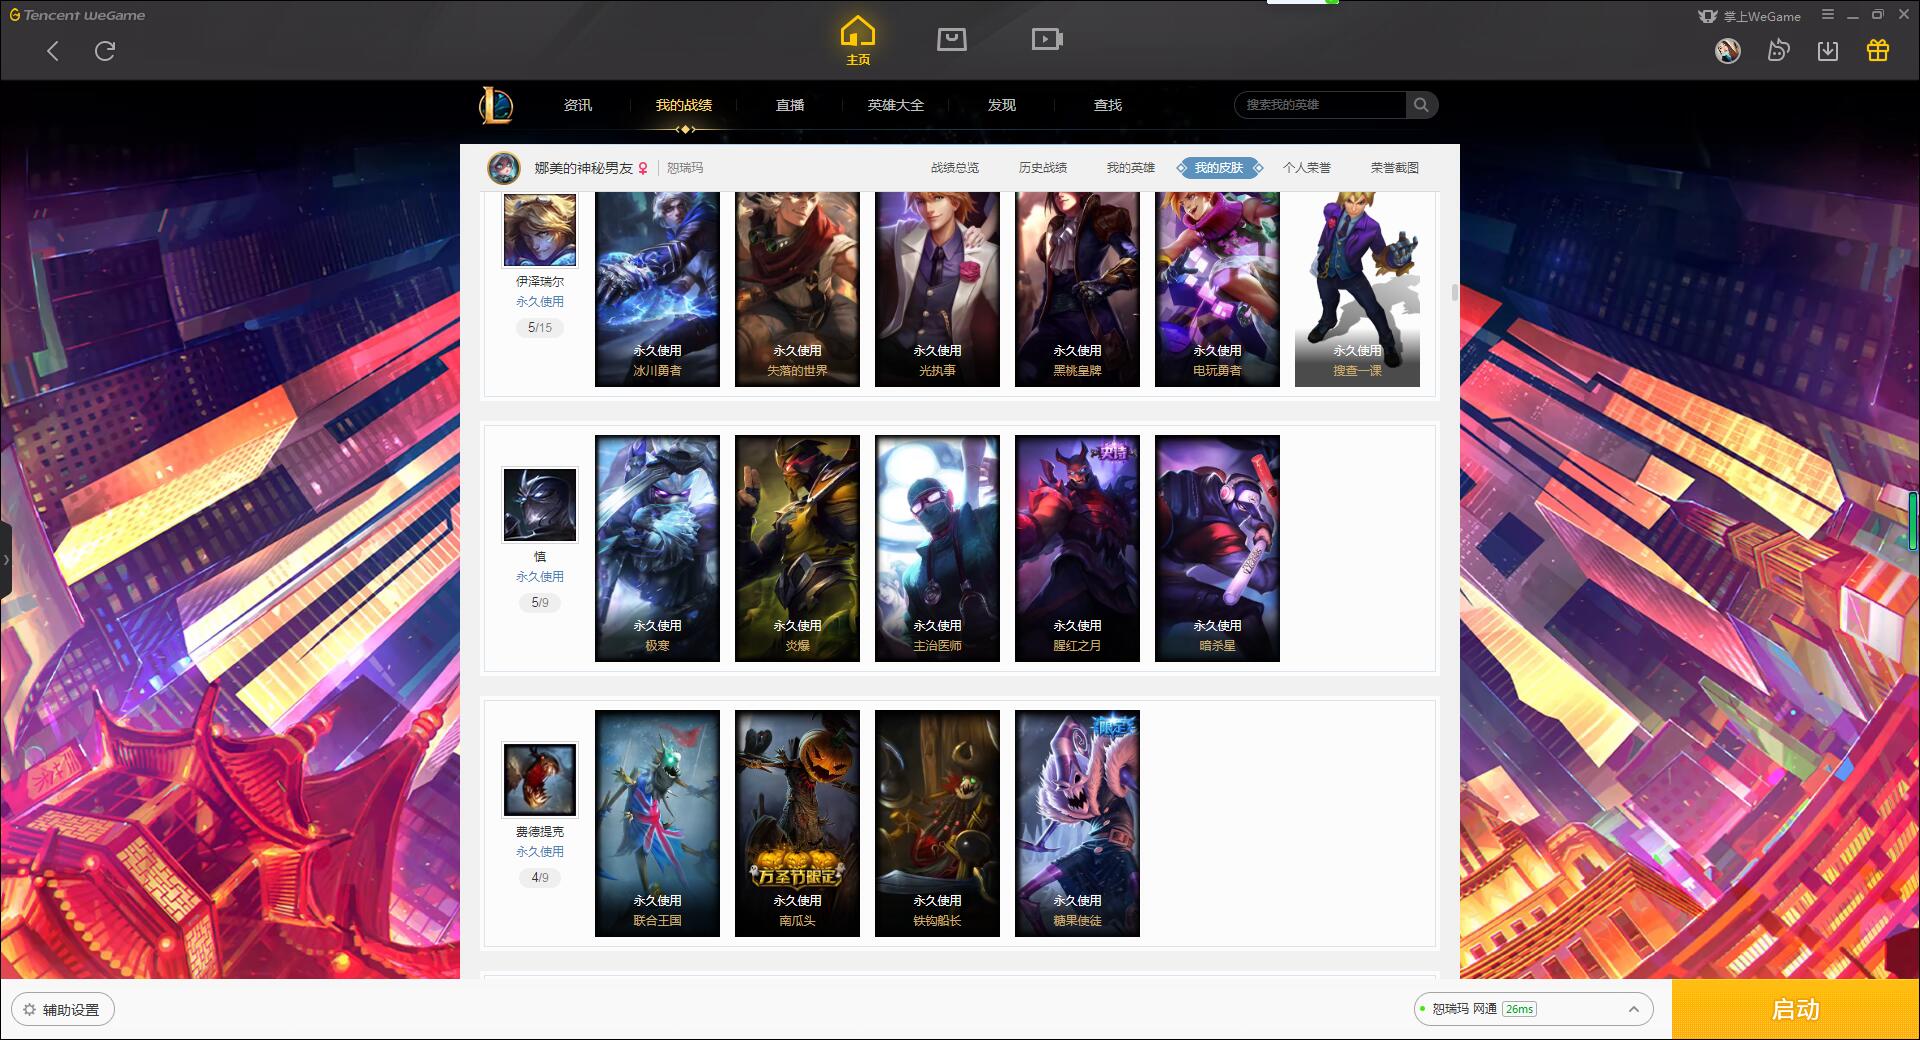Screen dimensions: 1920x1040
Task: Open the 暗杀星 skin card
Action: pos(1217,548)
